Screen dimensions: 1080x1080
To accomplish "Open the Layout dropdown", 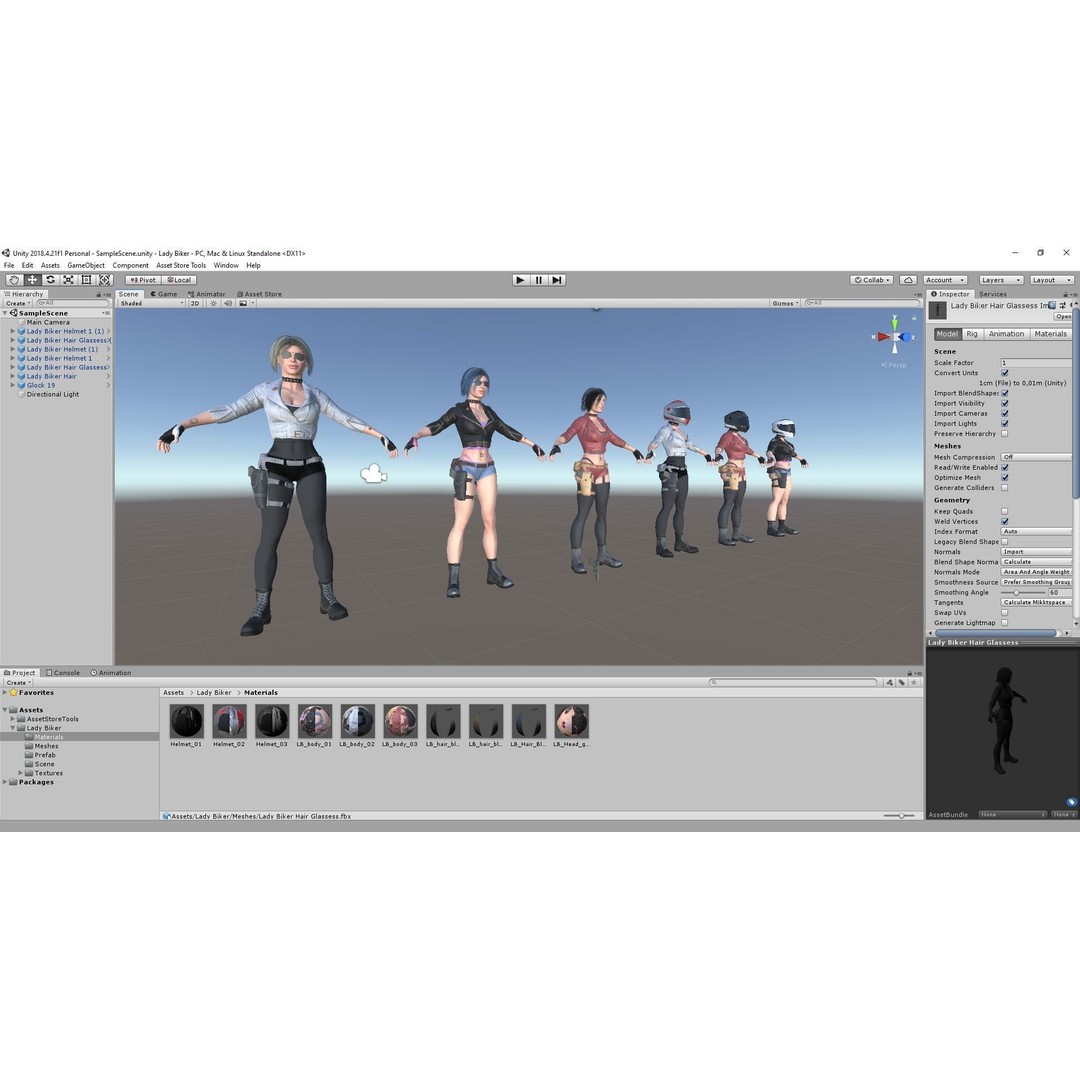I will 1051,280.
